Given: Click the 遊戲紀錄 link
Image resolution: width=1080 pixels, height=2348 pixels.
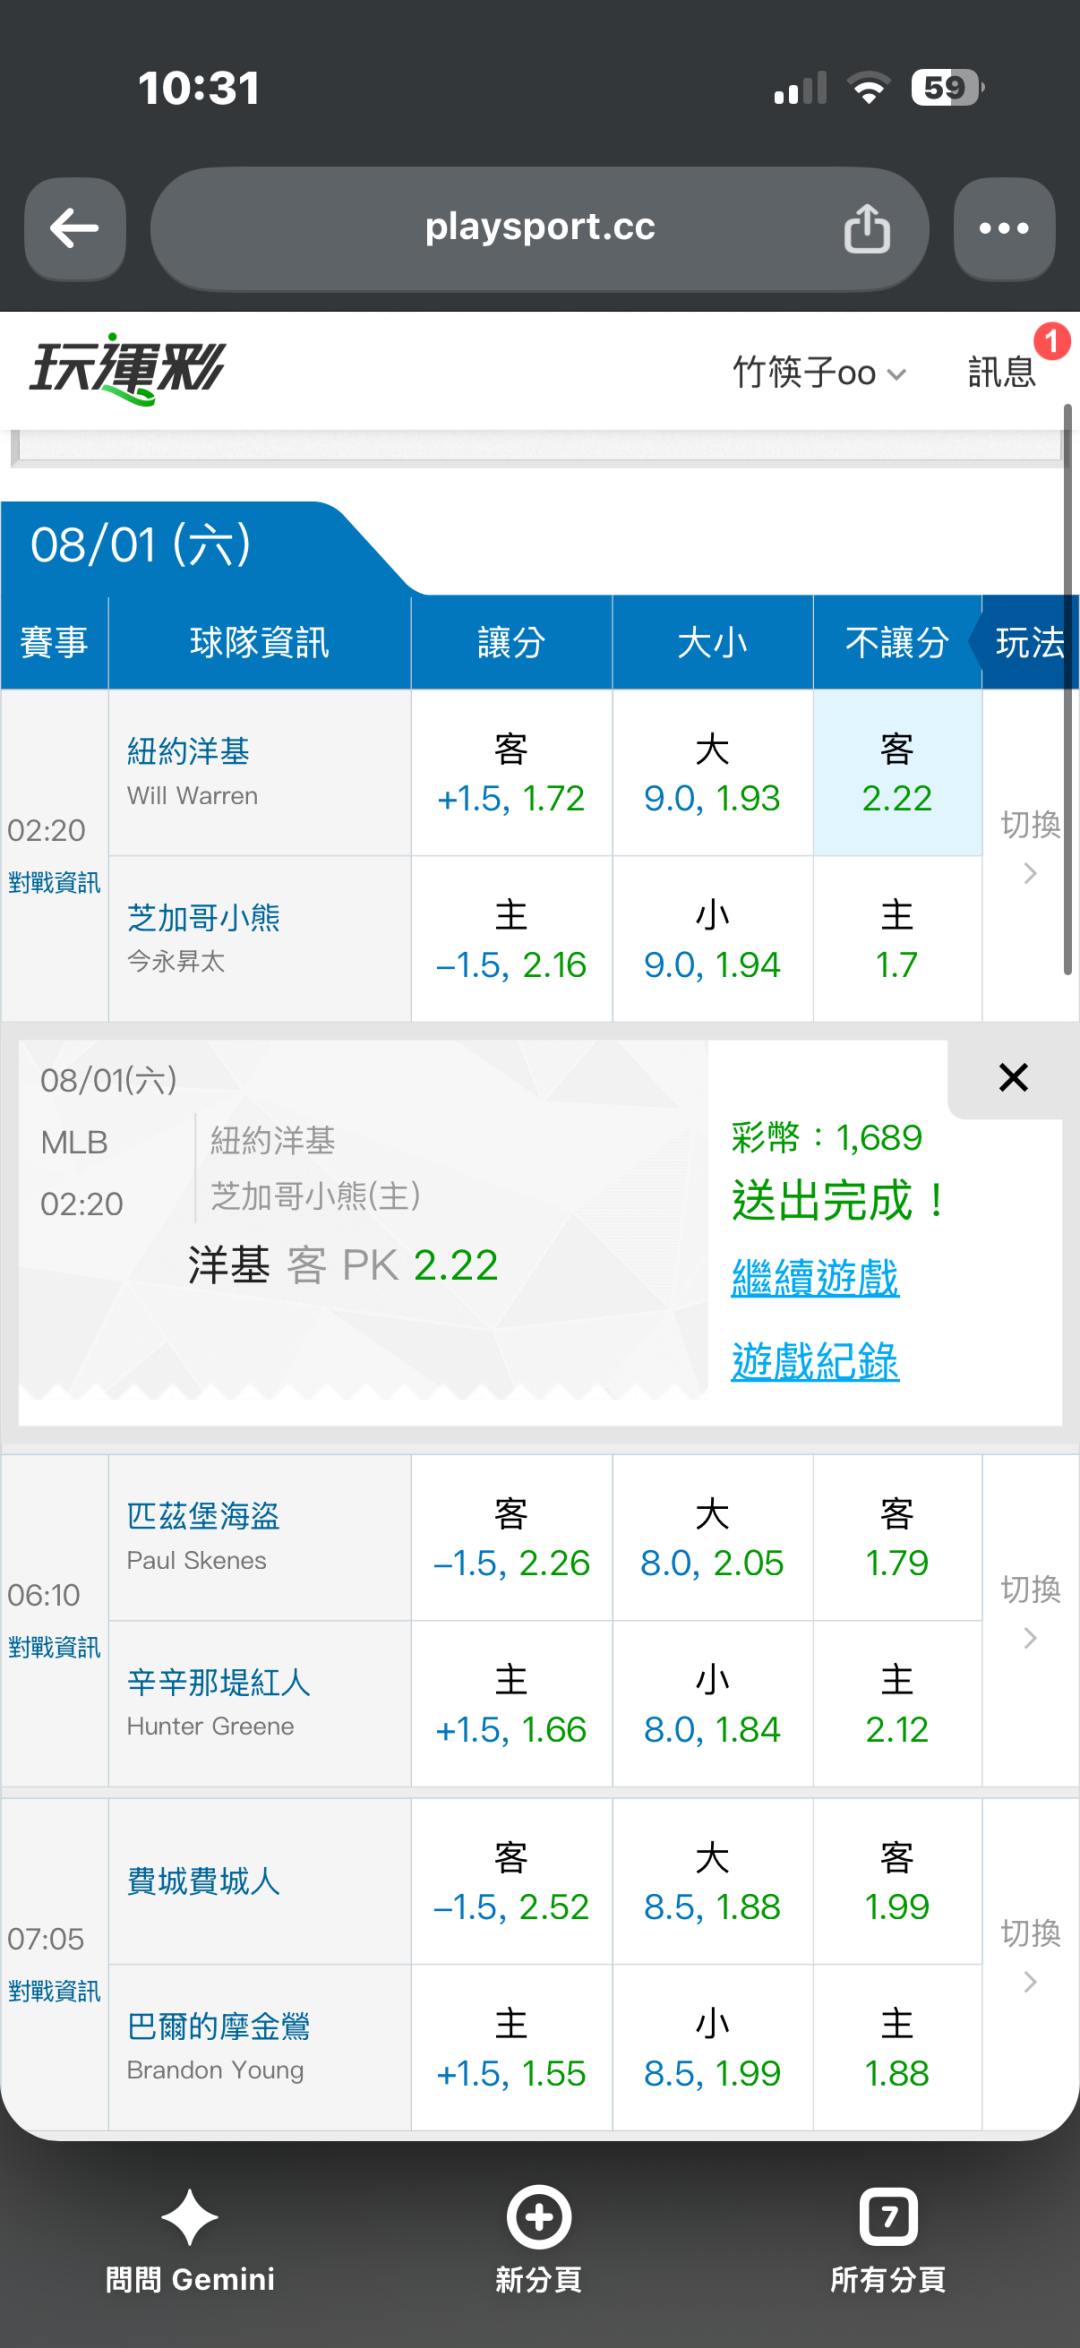Looking at the screenshot, I should (815, 1361).
